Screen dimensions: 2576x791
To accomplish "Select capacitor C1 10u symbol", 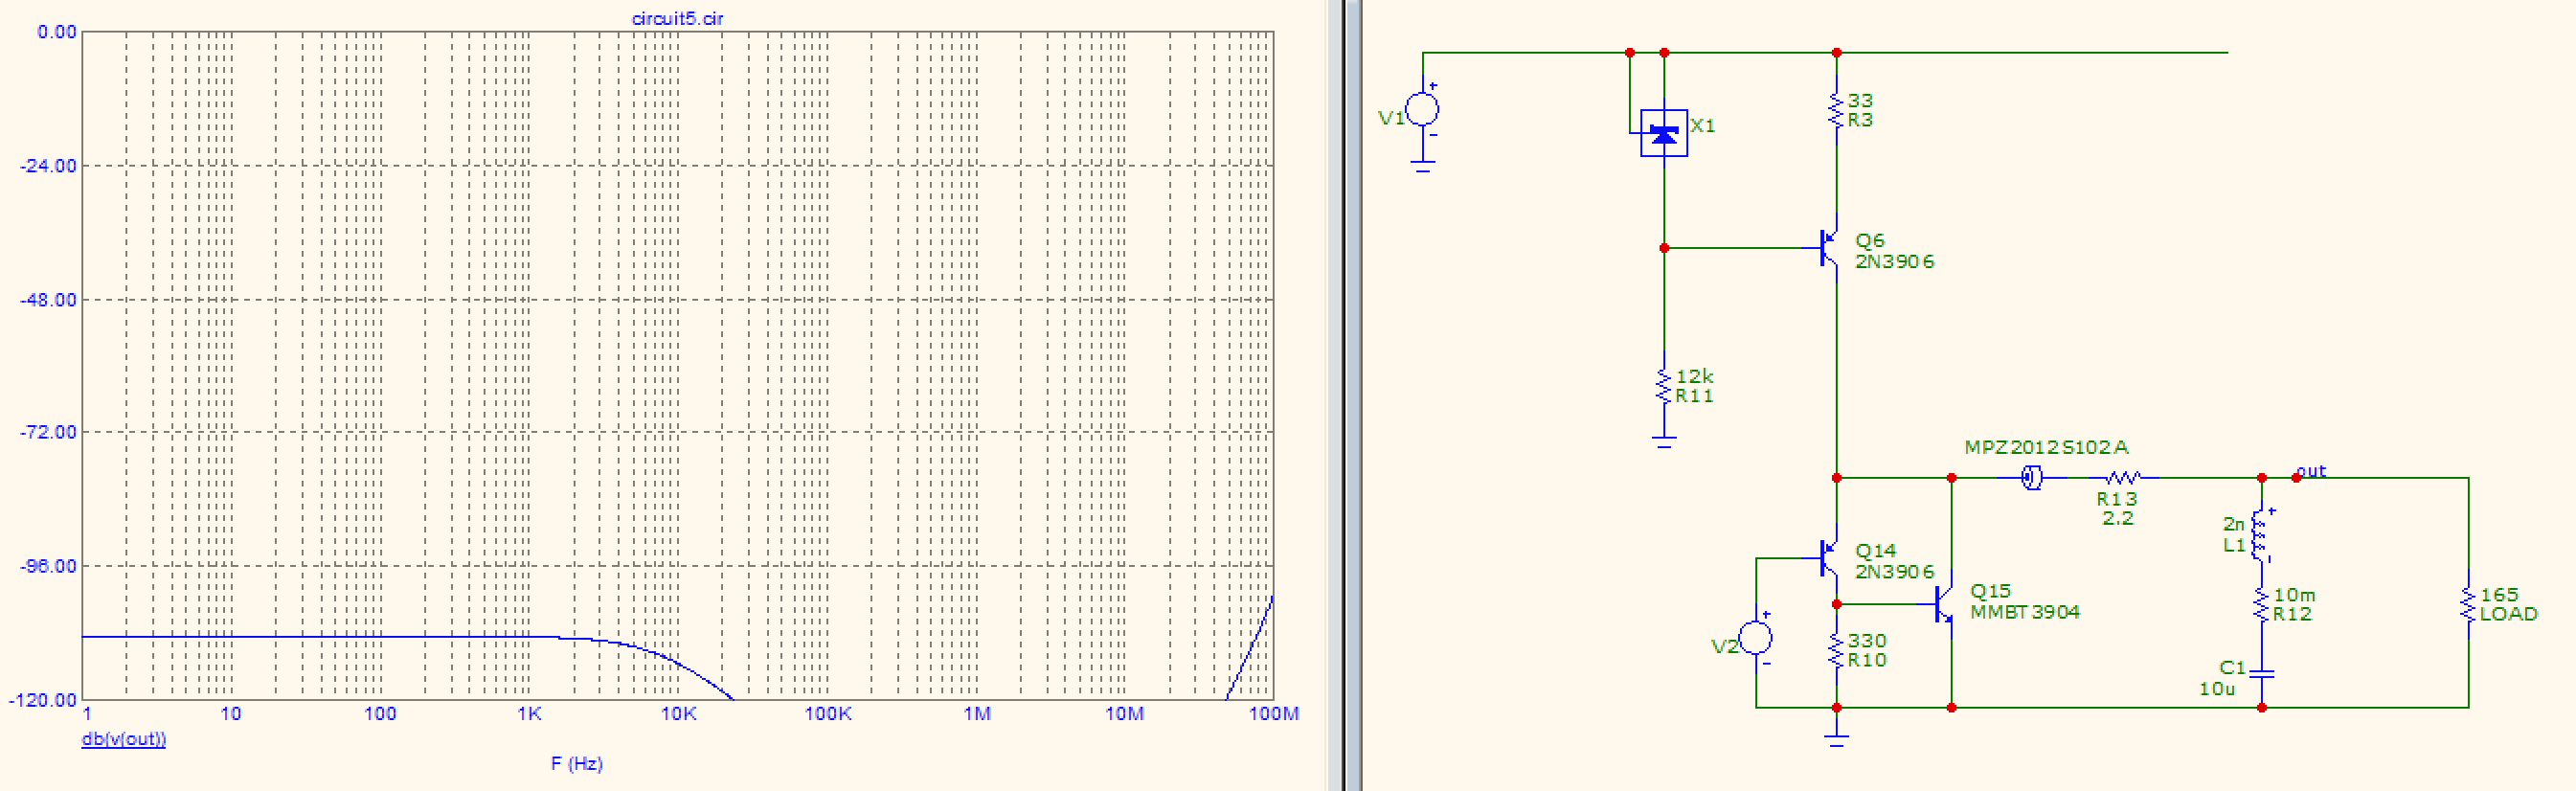I will point(2261,674).
